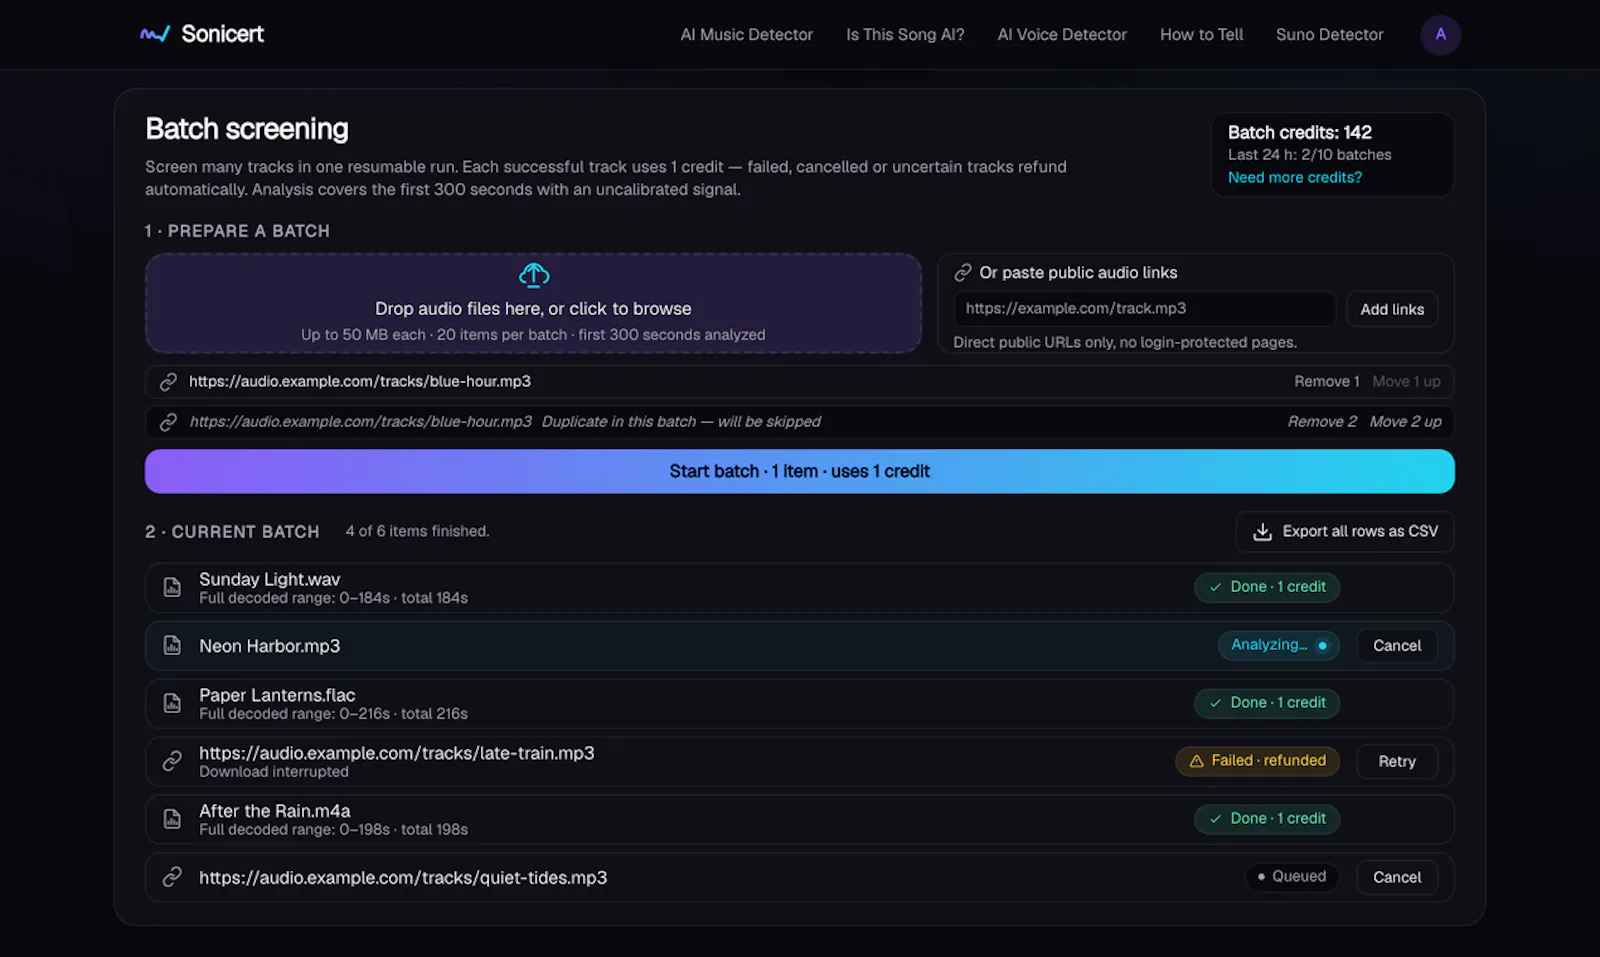Screen dimensions: 1600x957
Task: Cancel the queued quiet-tides.mp3 item
Action: click(x=1397, y=877)
